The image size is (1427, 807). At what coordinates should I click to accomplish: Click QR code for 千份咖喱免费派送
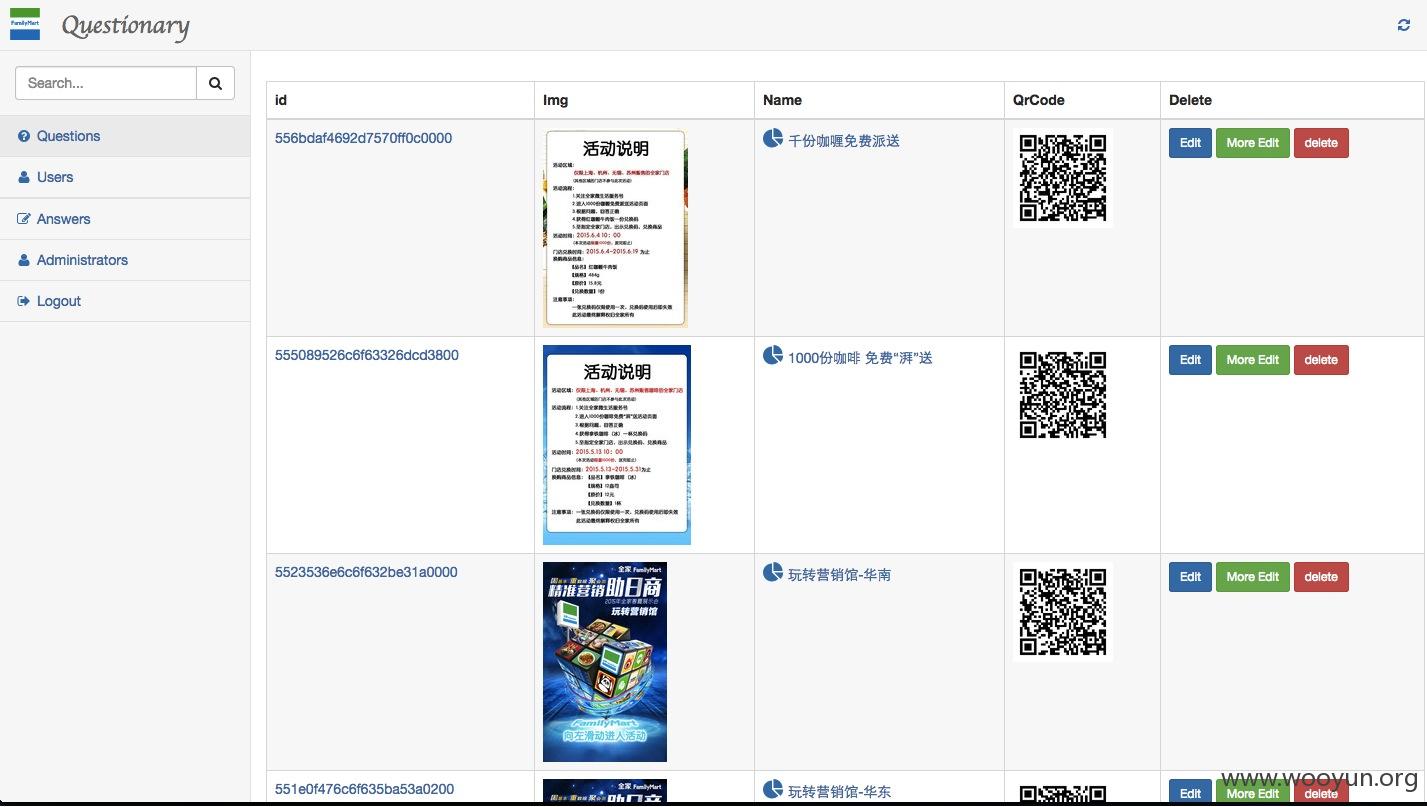click(x=1063, y=178)
